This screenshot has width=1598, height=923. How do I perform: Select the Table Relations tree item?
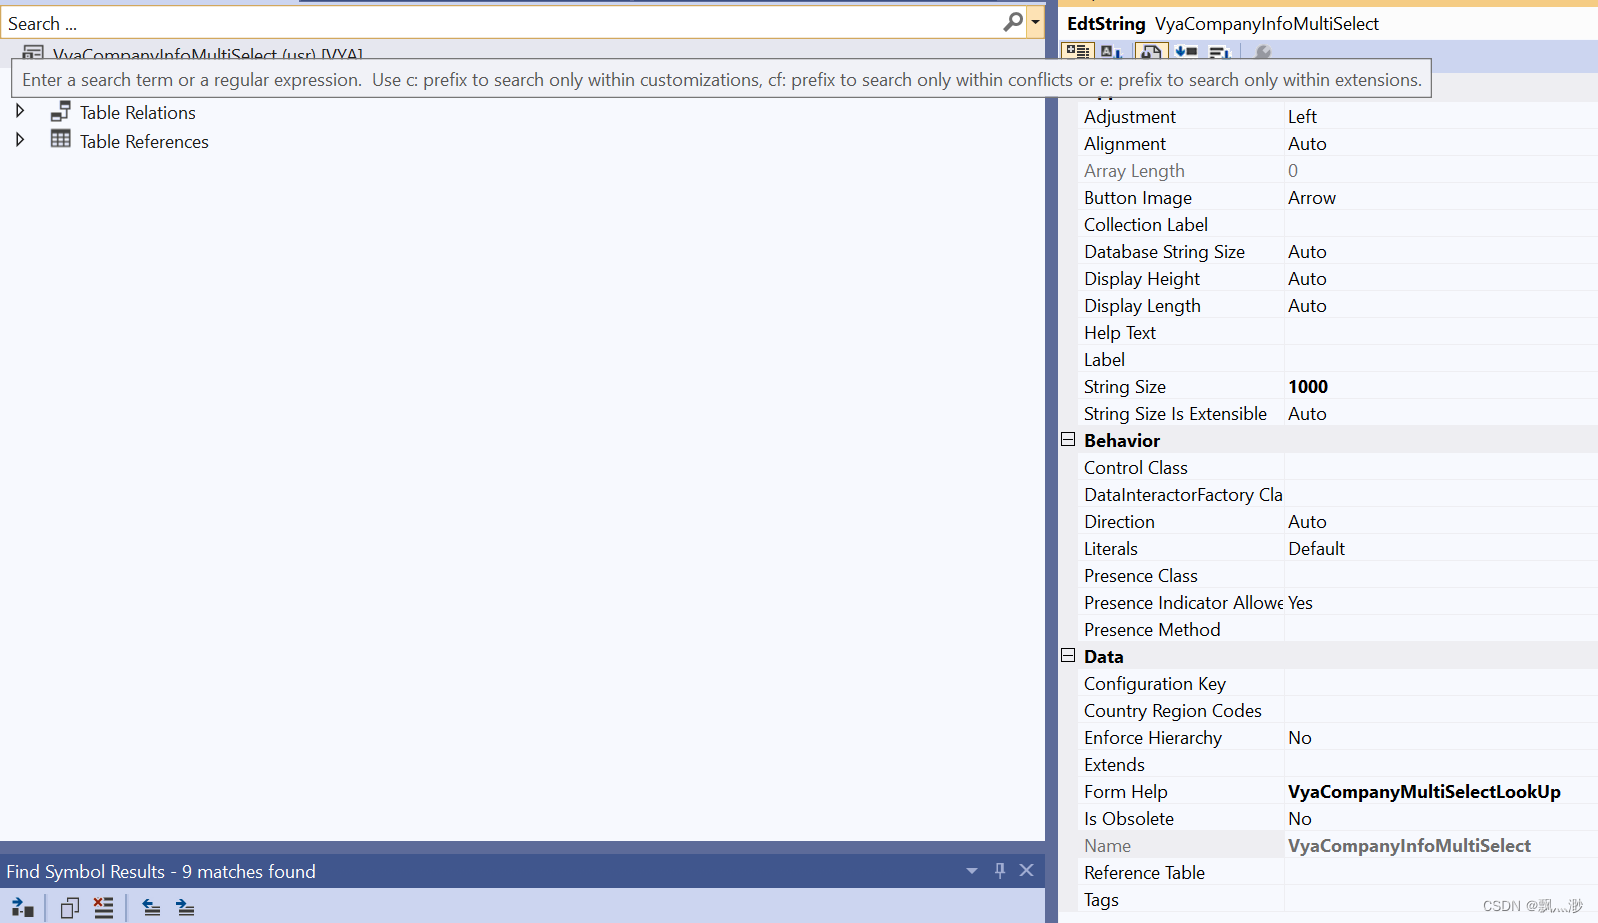138,113
